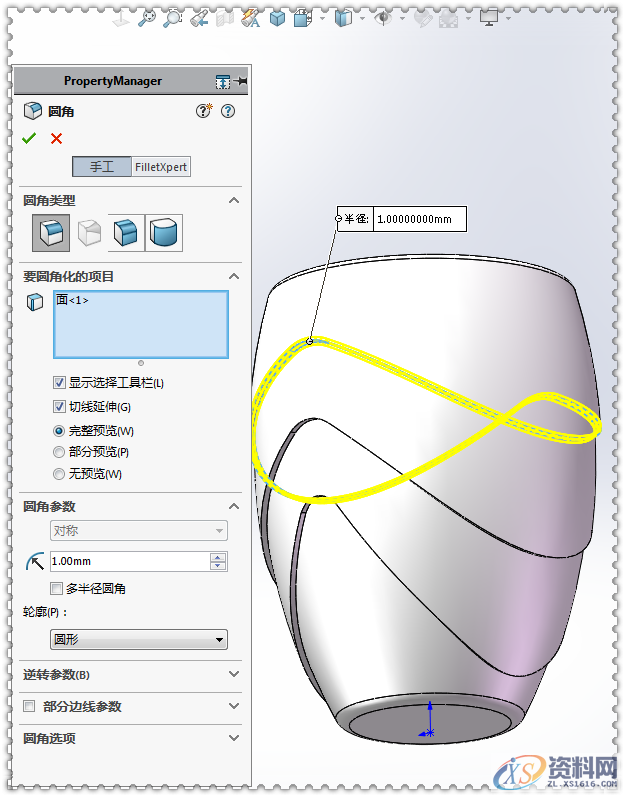Click Apply Scene icon
Screen dimensions: 625x797
[x=448, y=19]
